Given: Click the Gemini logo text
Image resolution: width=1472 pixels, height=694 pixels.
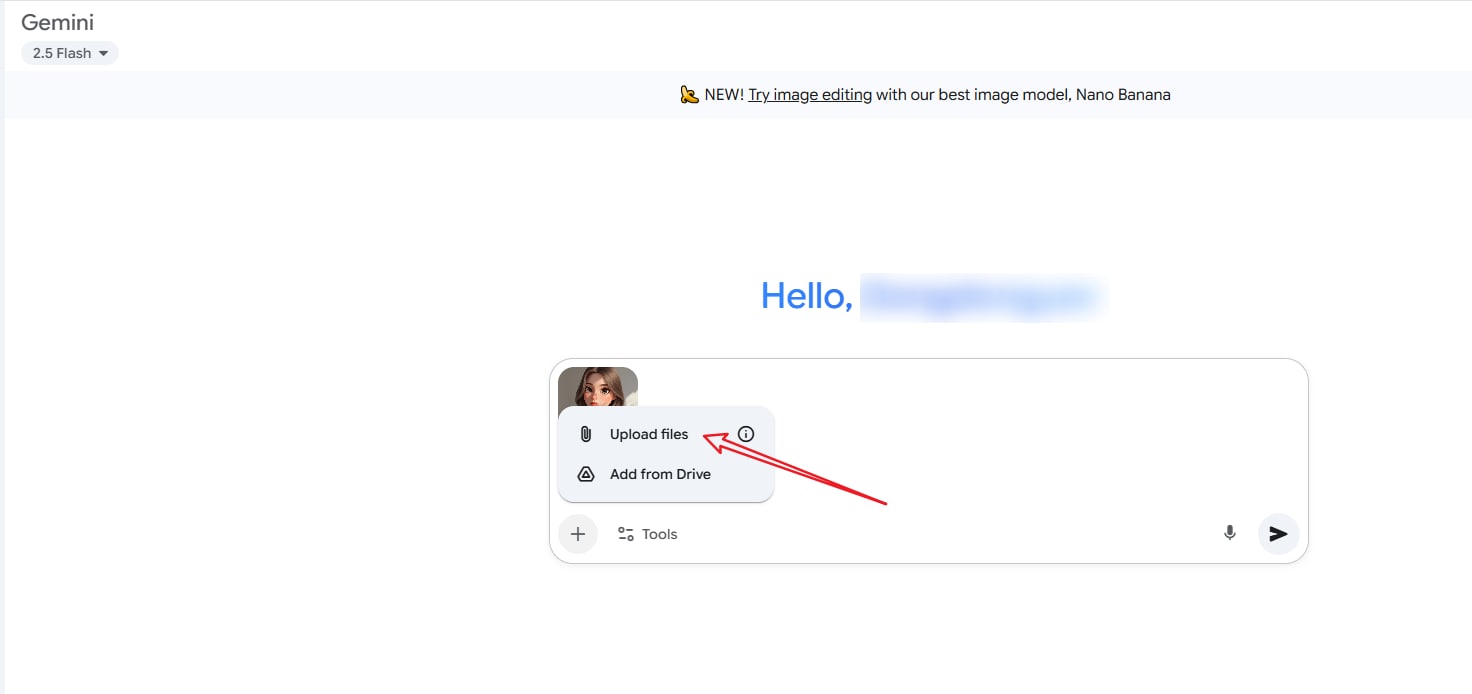Looking at the screenshot, I should [58, 22].
